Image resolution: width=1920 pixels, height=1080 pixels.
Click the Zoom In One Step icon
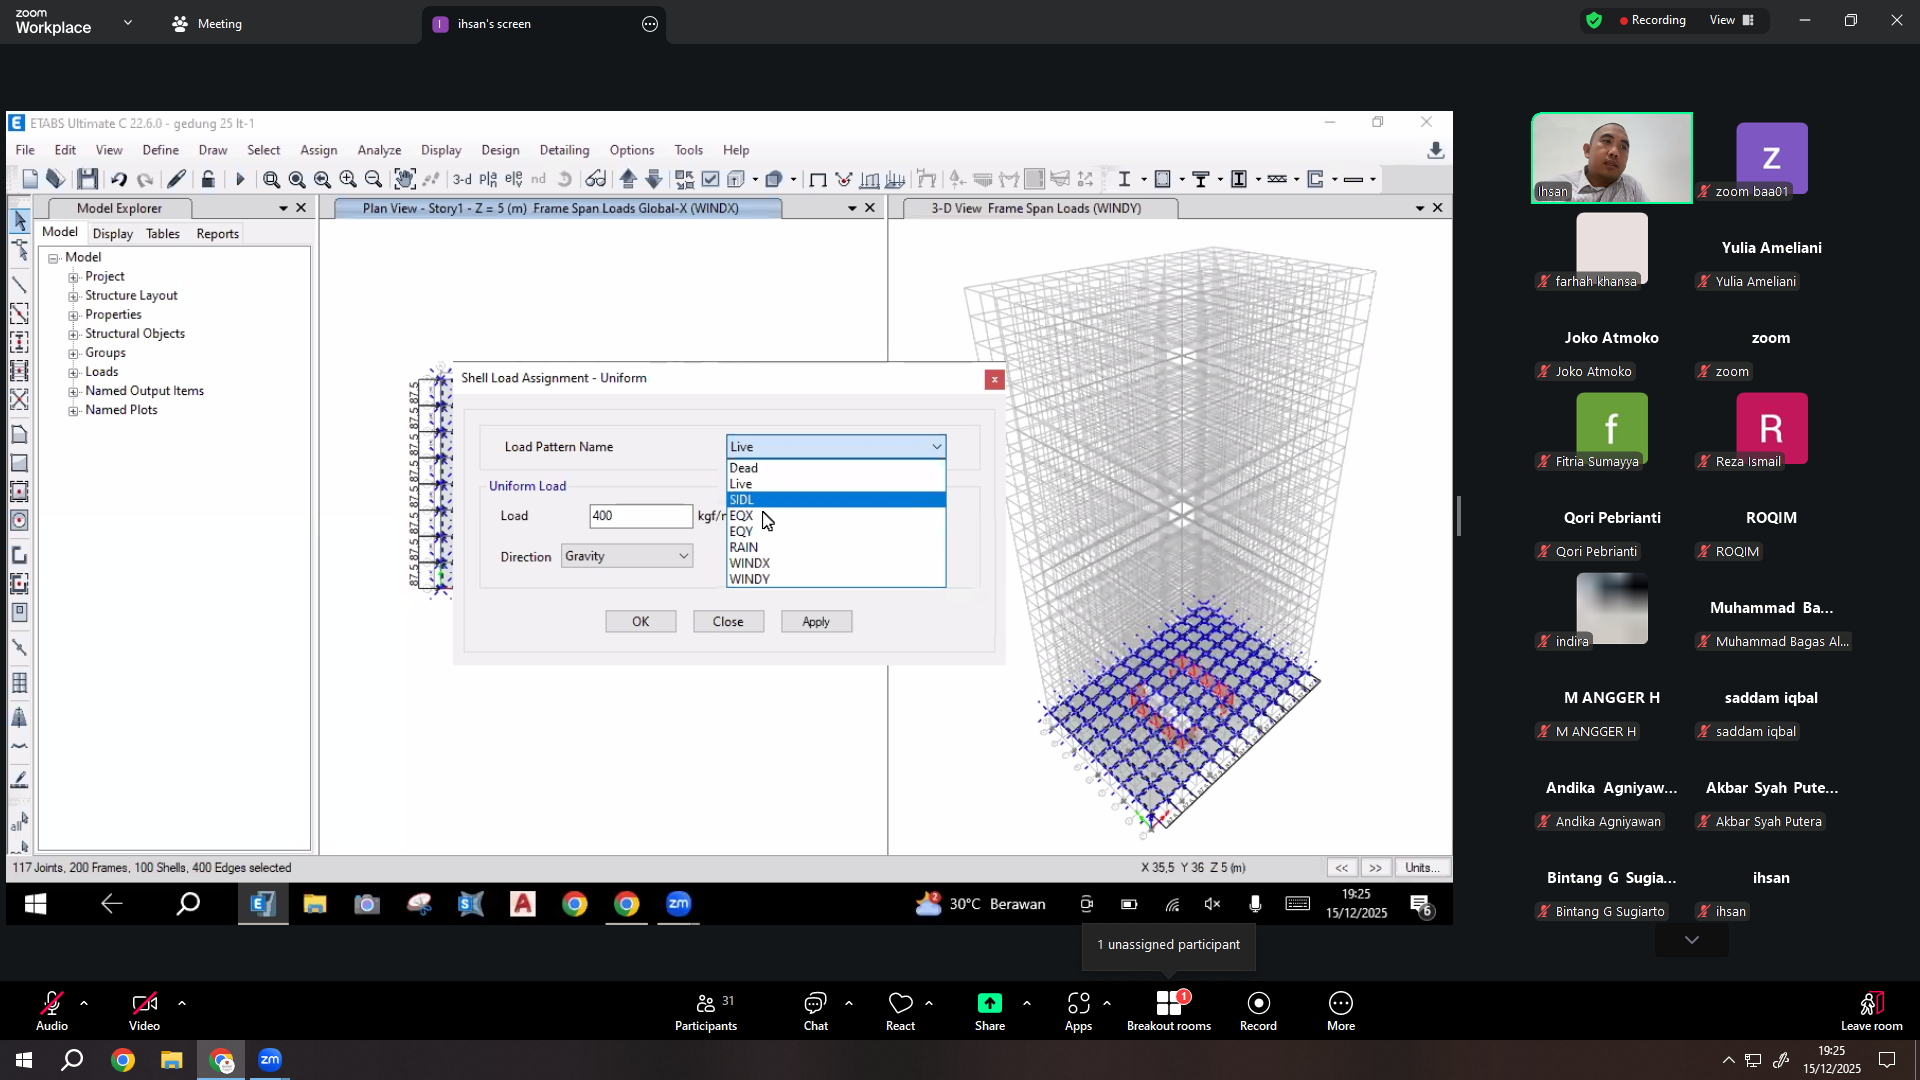pos(348,179)
